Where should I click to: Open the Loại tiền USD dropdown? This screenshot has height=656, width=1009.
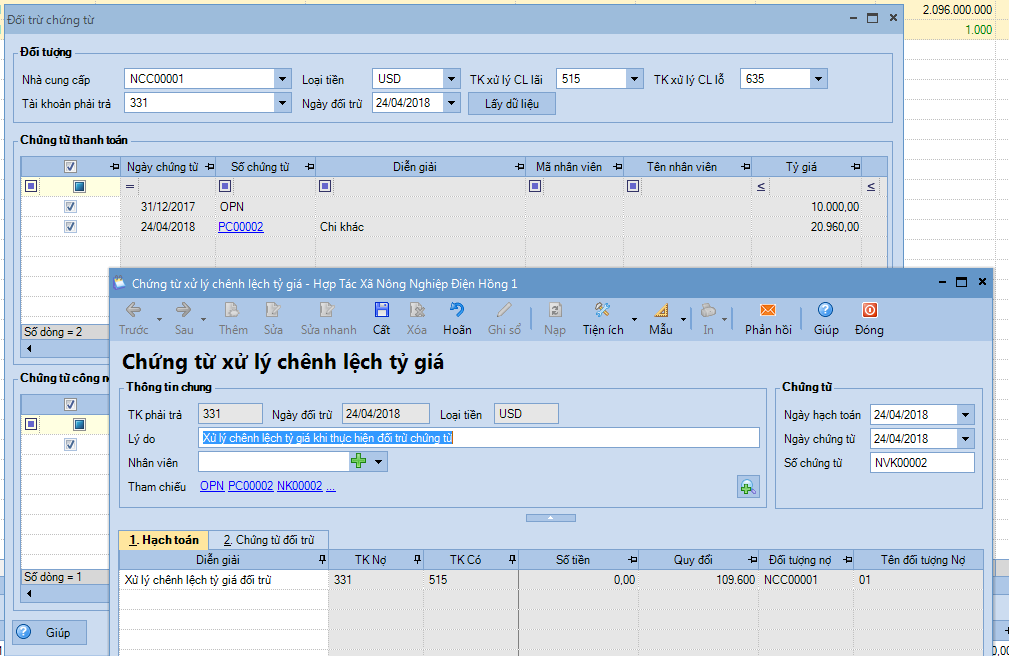(452, 79)
